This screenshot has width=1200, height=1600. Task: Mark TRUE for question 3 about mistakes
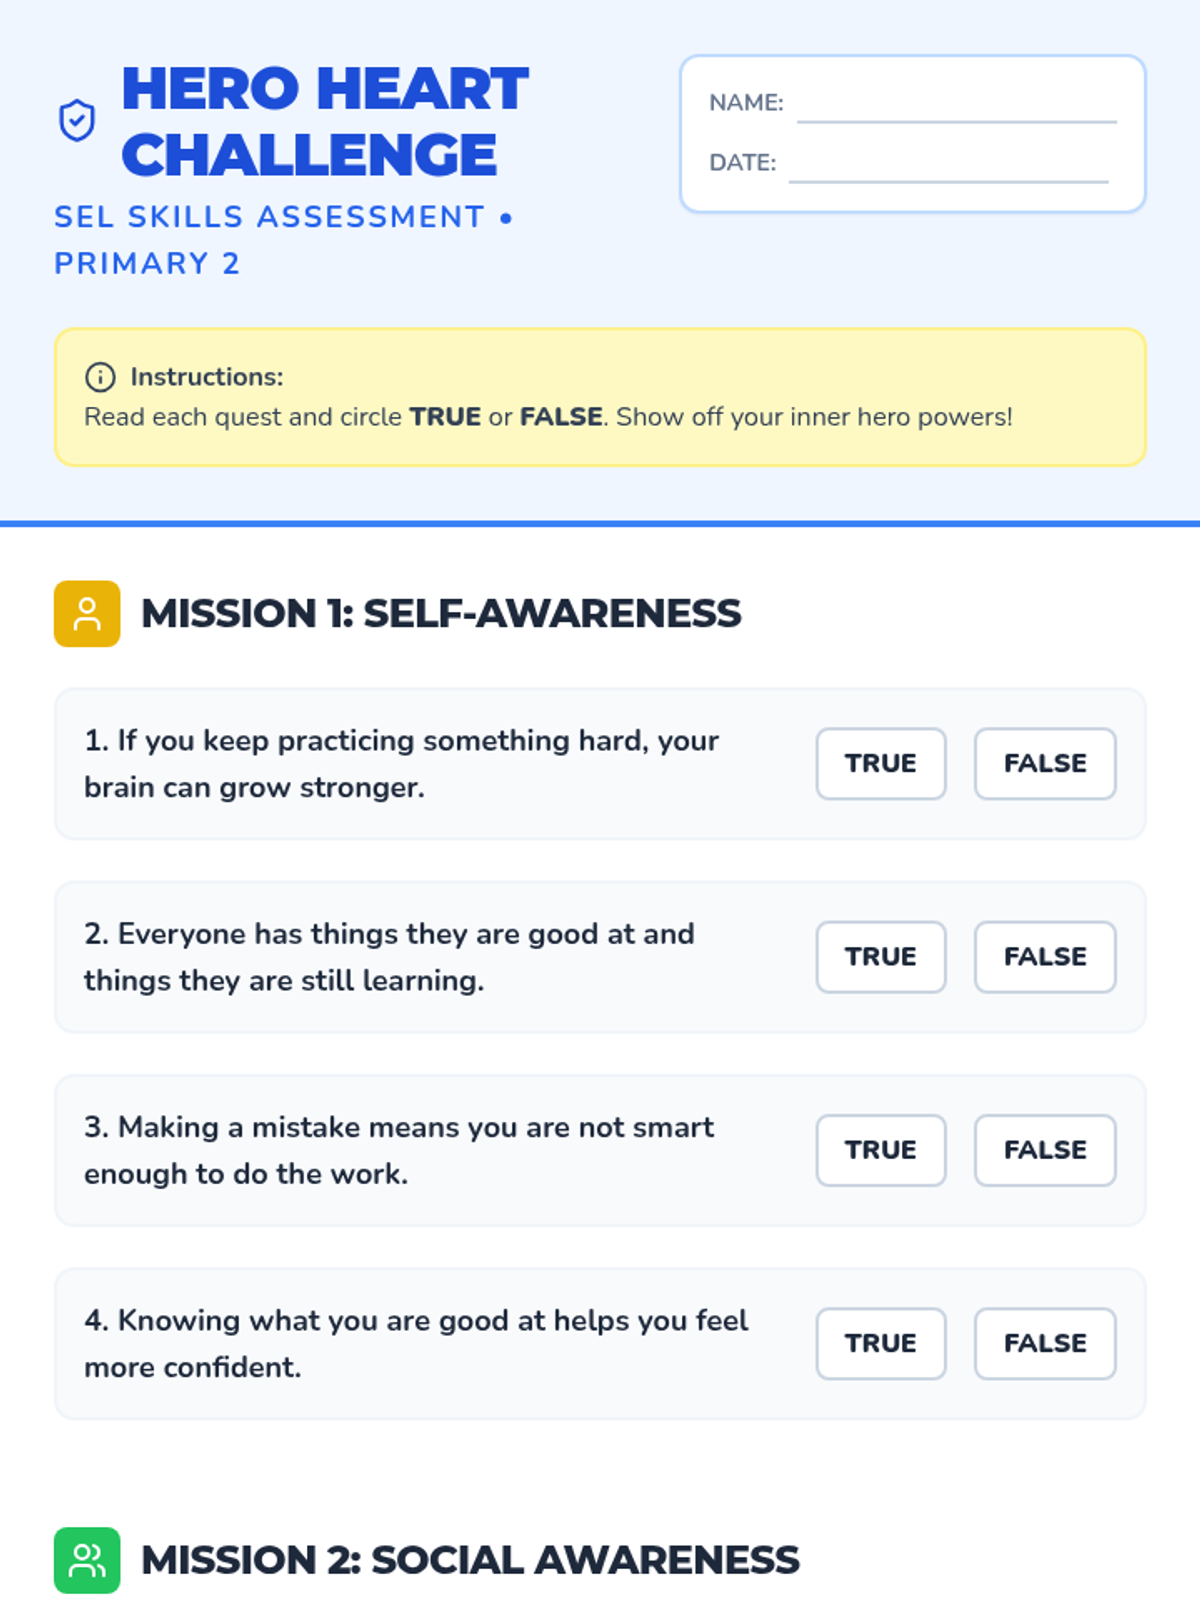coord(880,1150)
